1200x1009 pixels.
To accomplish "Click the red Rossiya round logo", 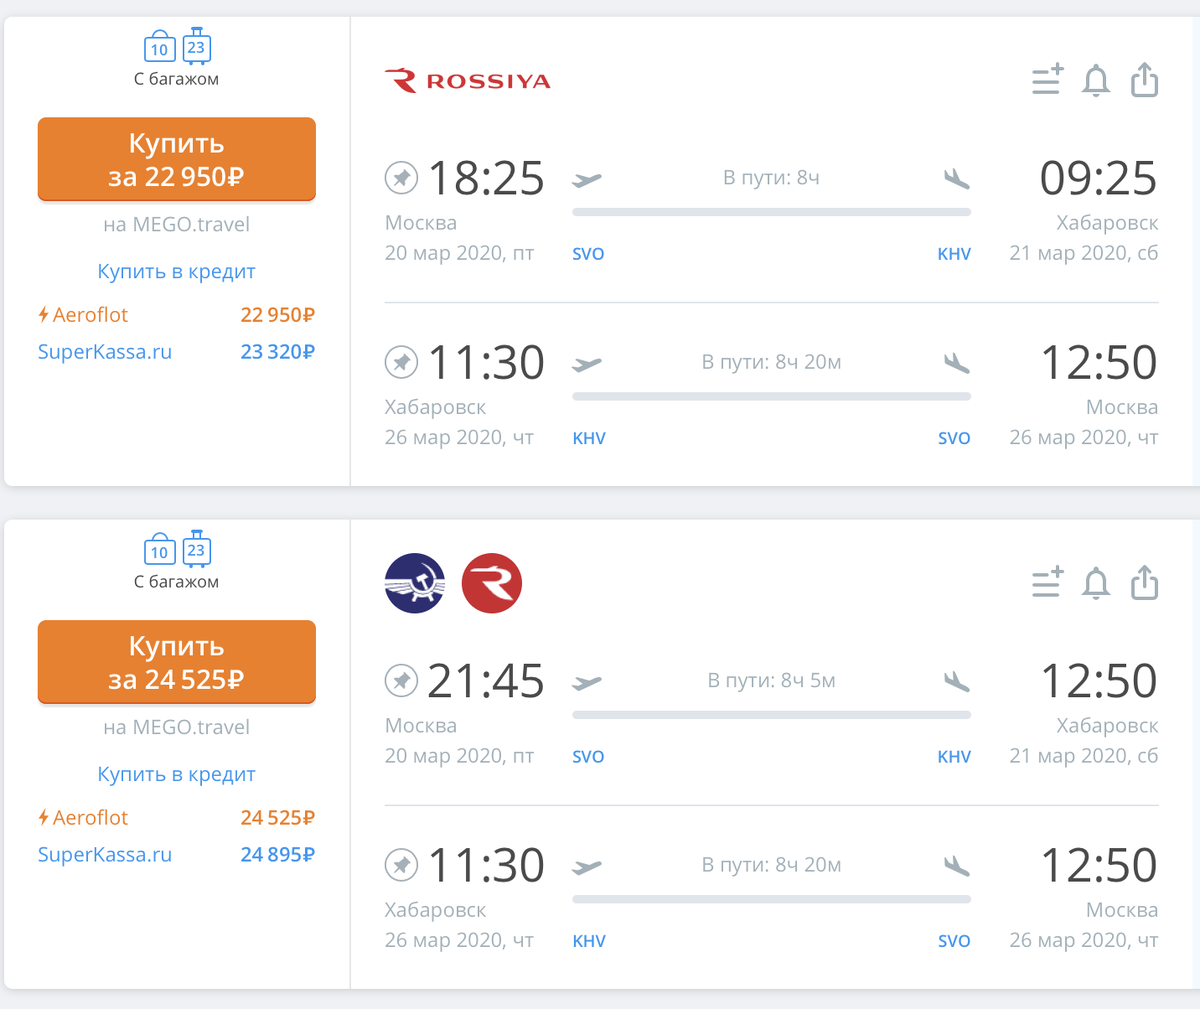I will coord(491,583).
